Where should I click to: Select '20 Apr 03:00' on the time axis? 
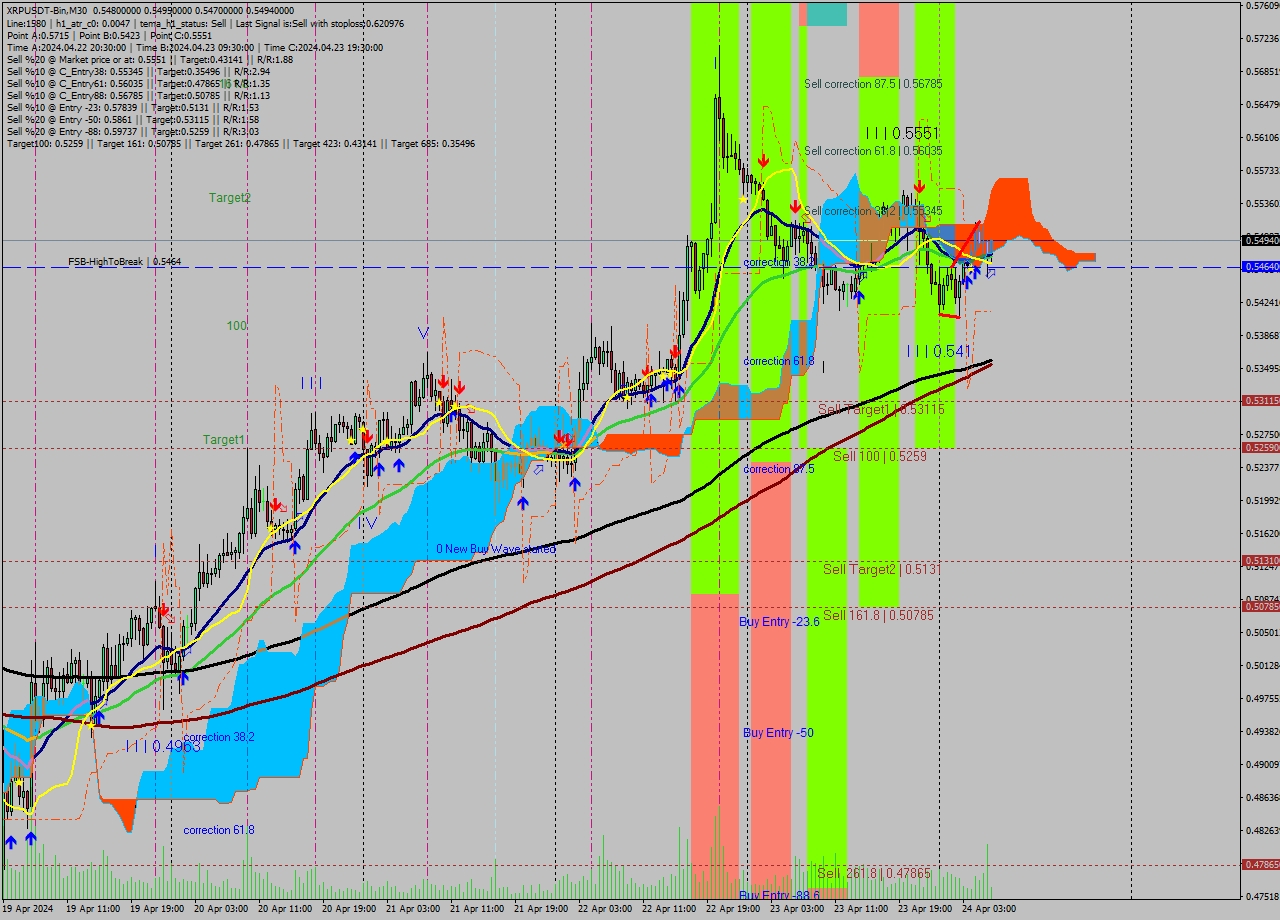point(220,909)
